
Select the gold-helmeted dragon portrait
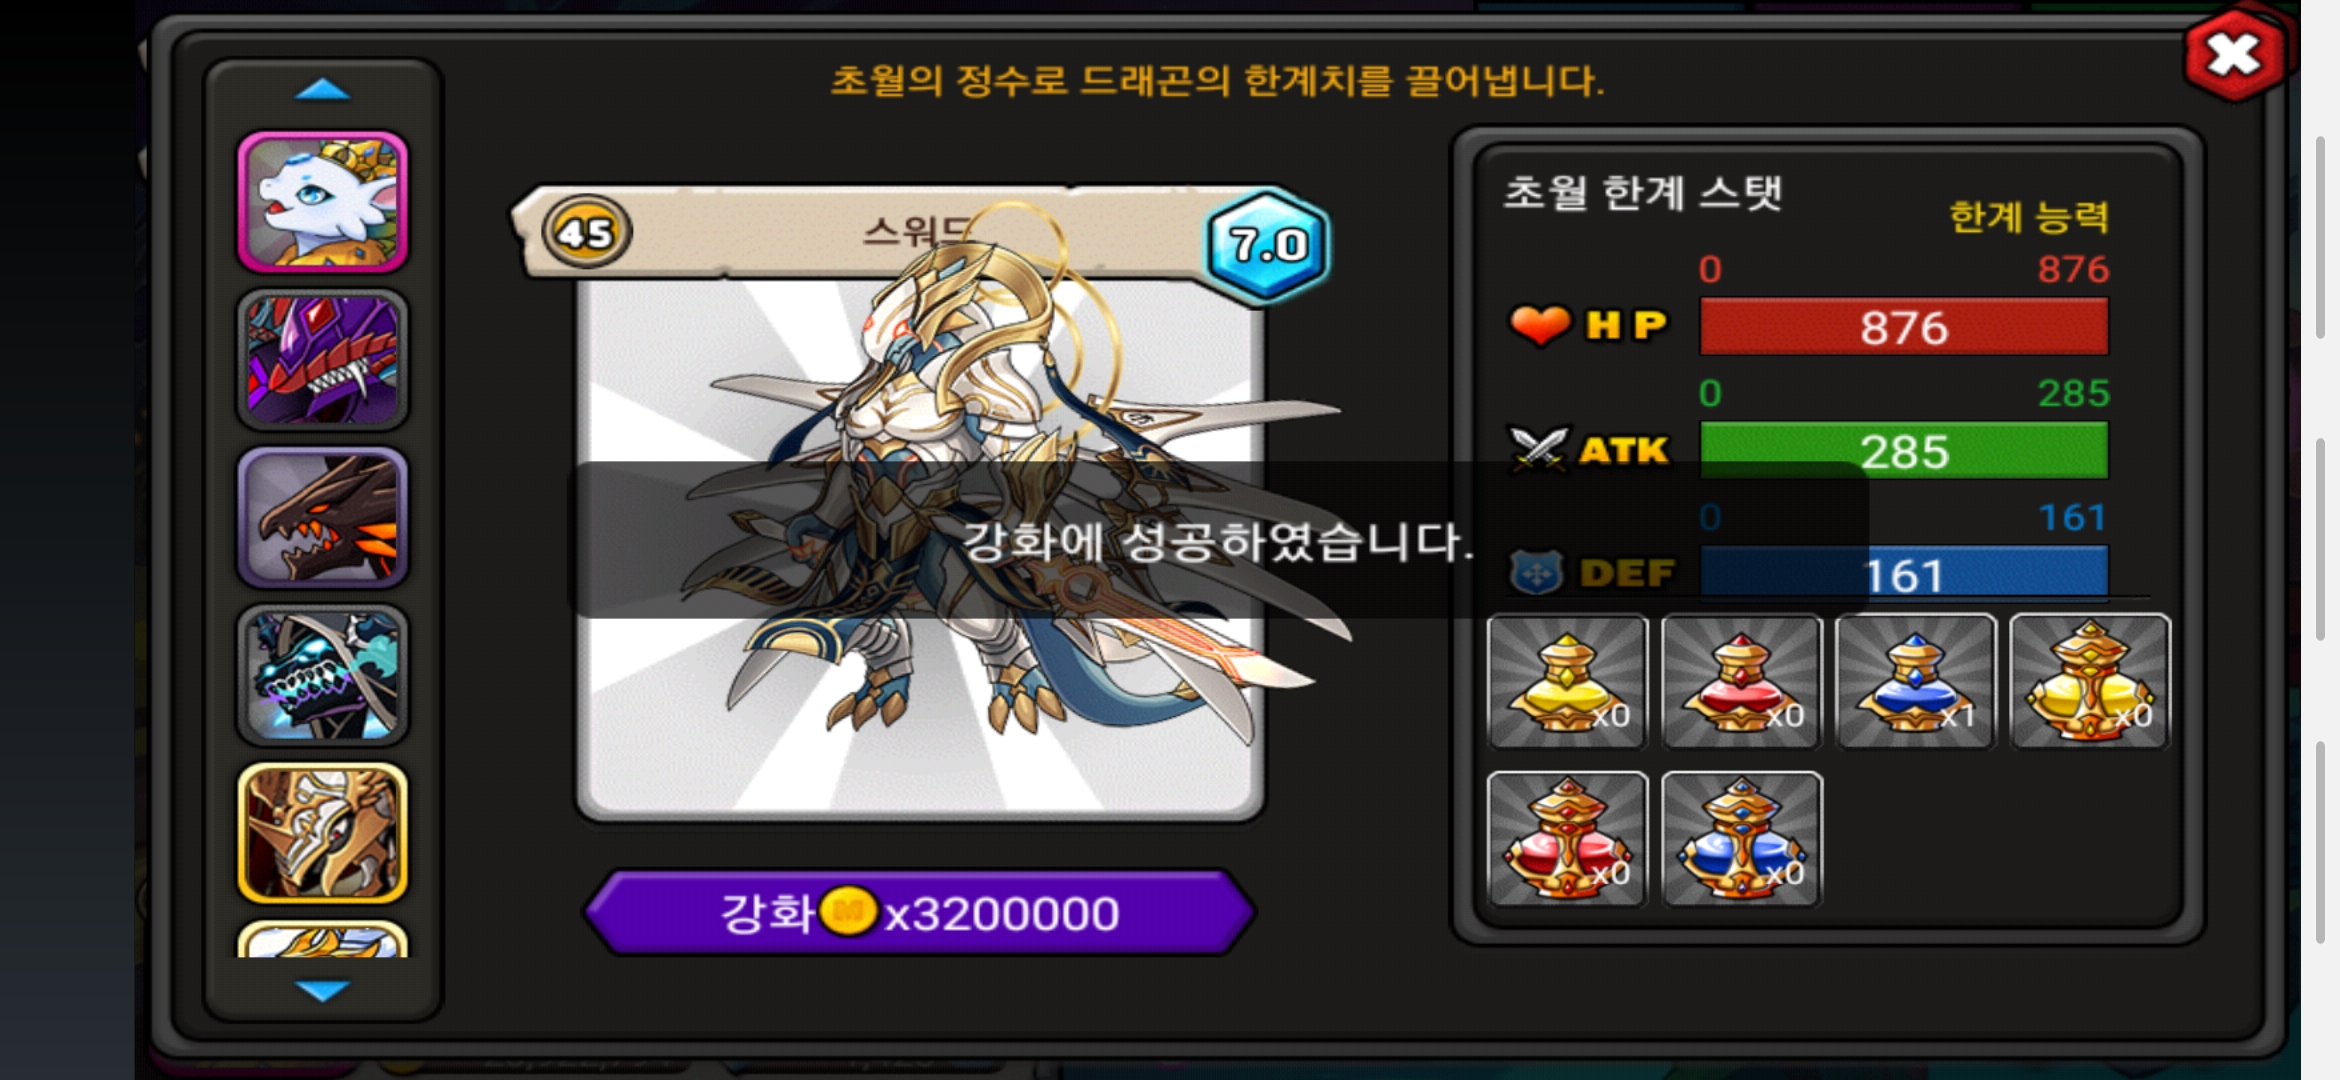322,833
